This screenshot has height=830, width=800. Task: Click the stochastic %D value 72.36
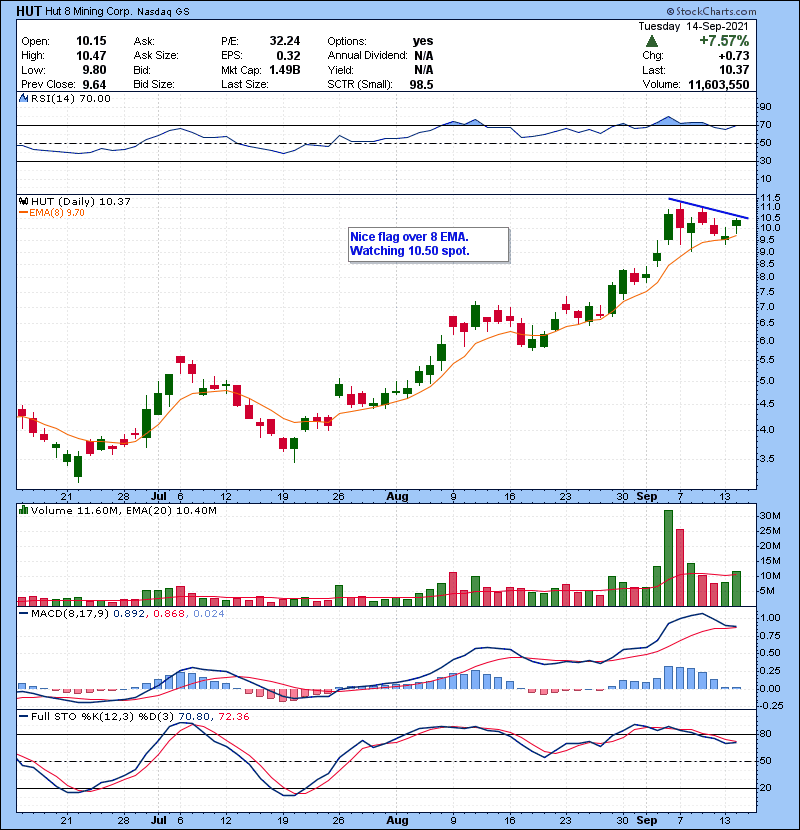(233, 717)
